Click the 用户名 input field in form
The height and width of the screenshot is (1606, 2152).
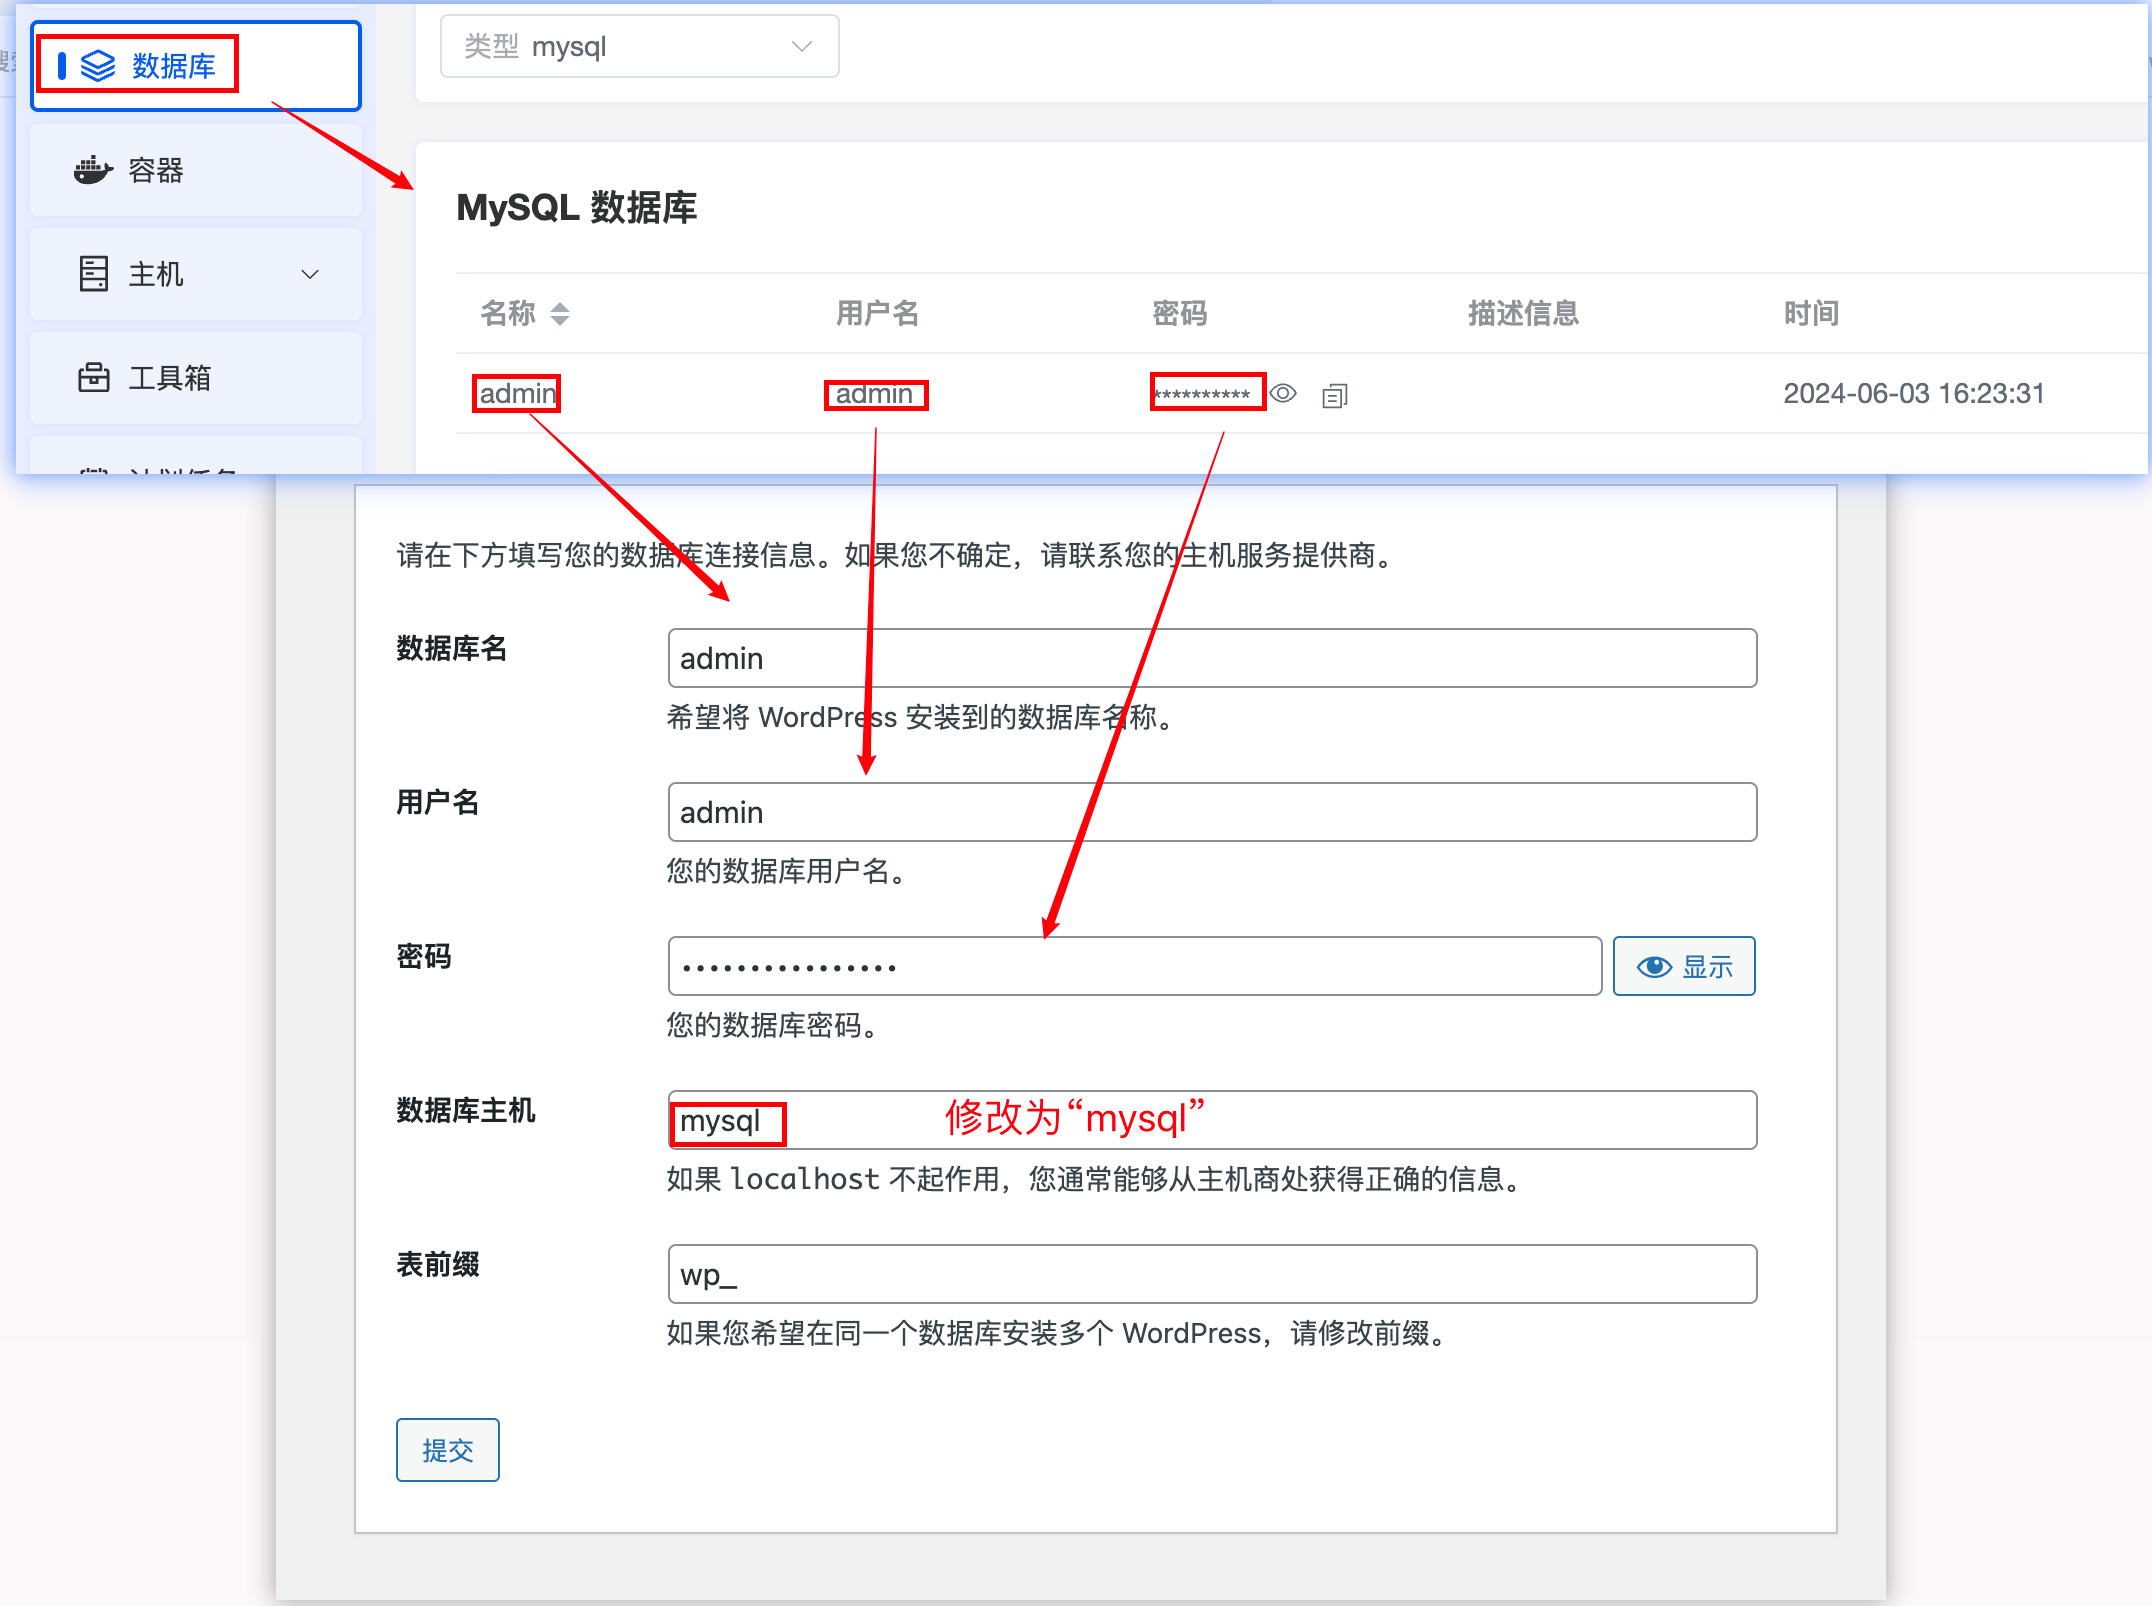click(1212, 812)
